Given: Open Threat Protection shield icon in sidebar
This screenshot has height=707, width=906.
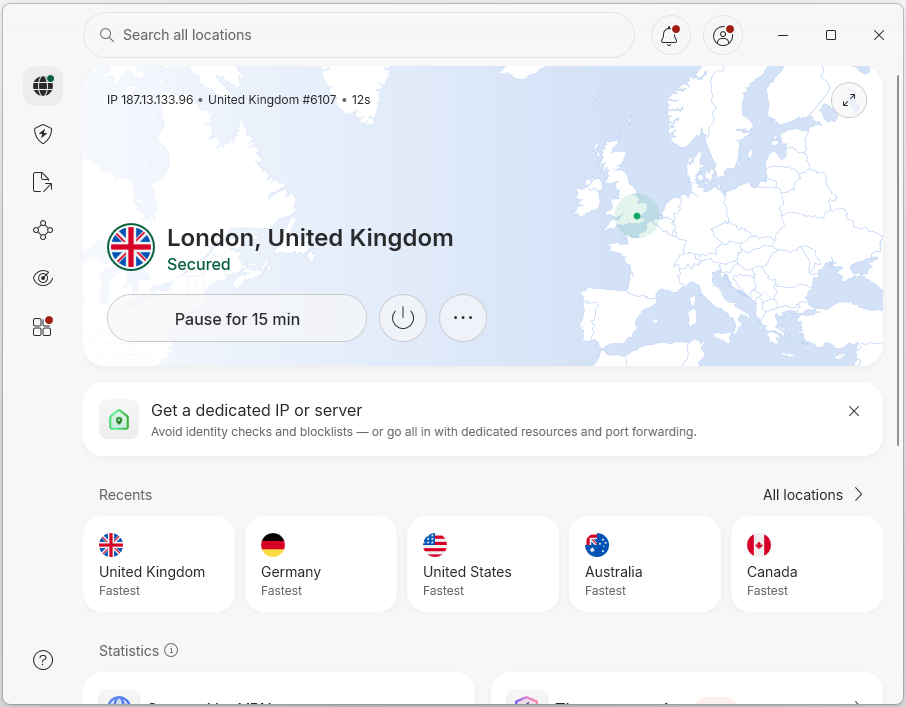Looking at the screenshot, I should (x=43, y=134).
